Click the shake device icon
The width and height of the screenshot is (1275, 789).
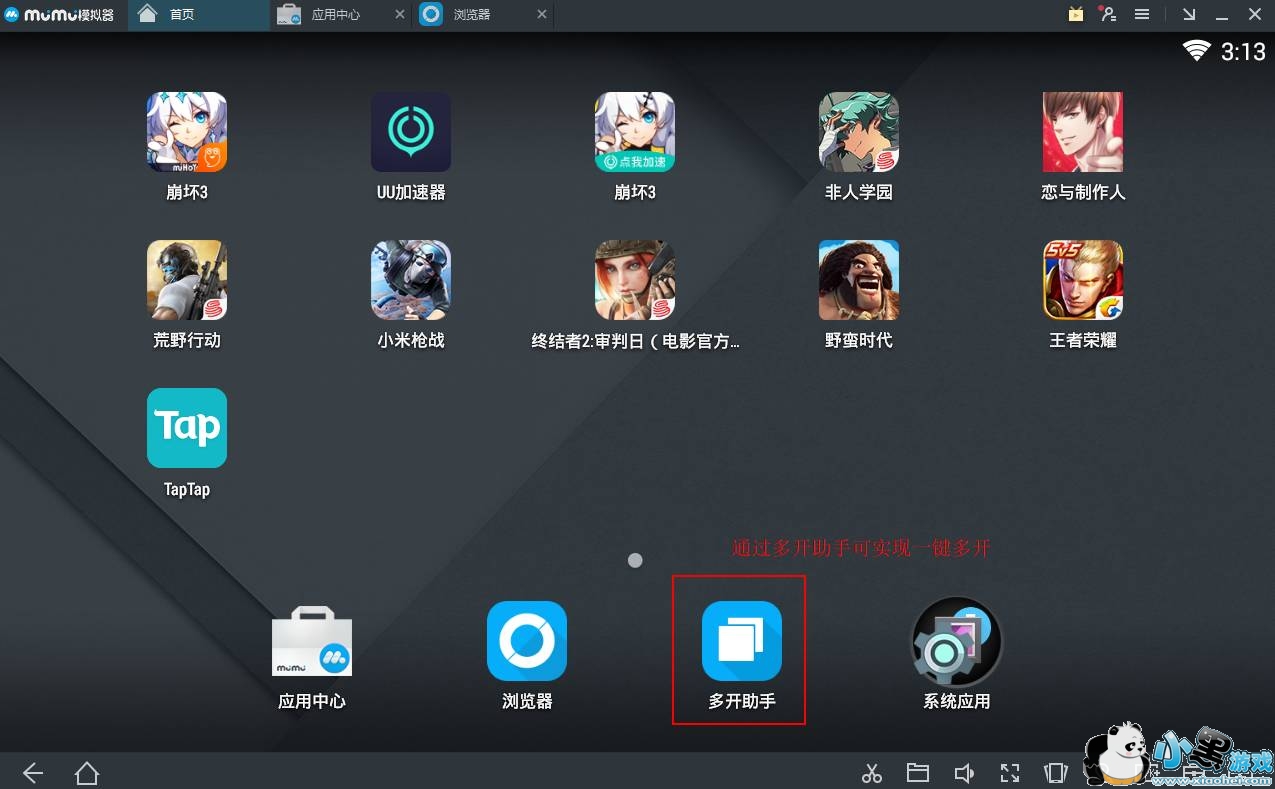tap(1055, 772)
